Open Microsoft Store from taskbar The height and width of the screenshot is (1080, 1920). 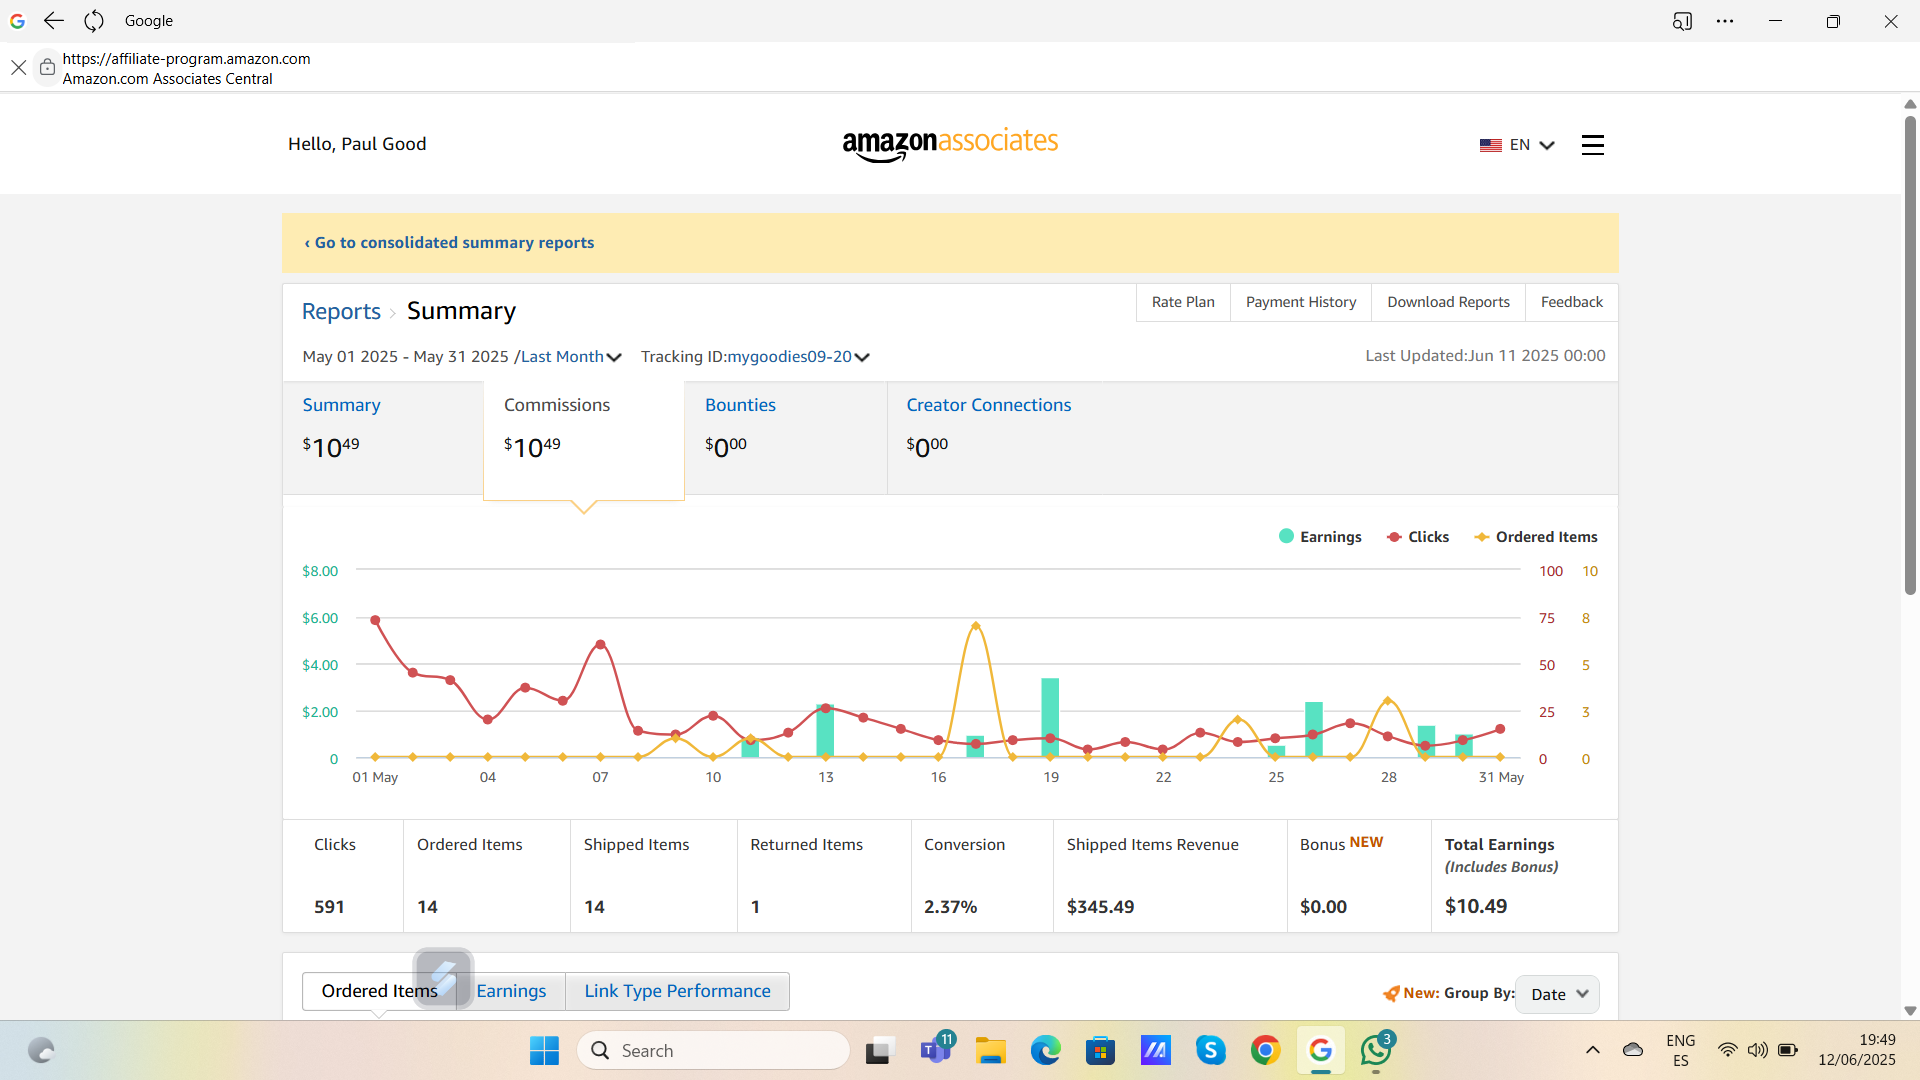coord(1100,1050)
